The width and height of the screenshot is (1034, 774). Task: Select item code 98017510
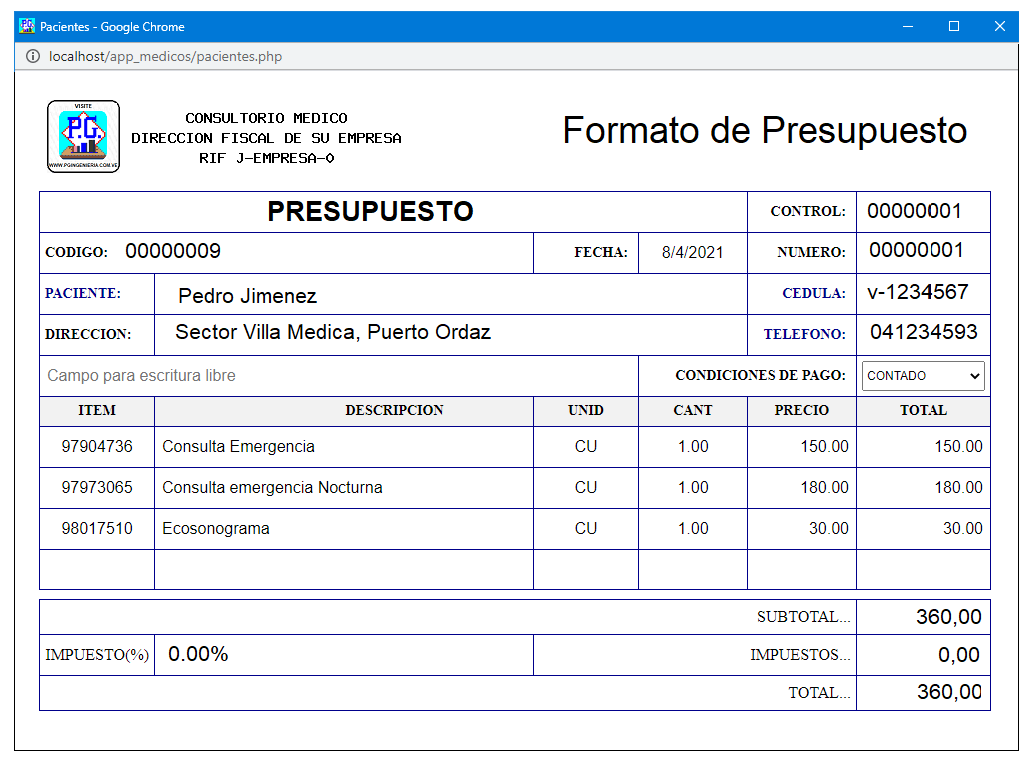(97, 529)
